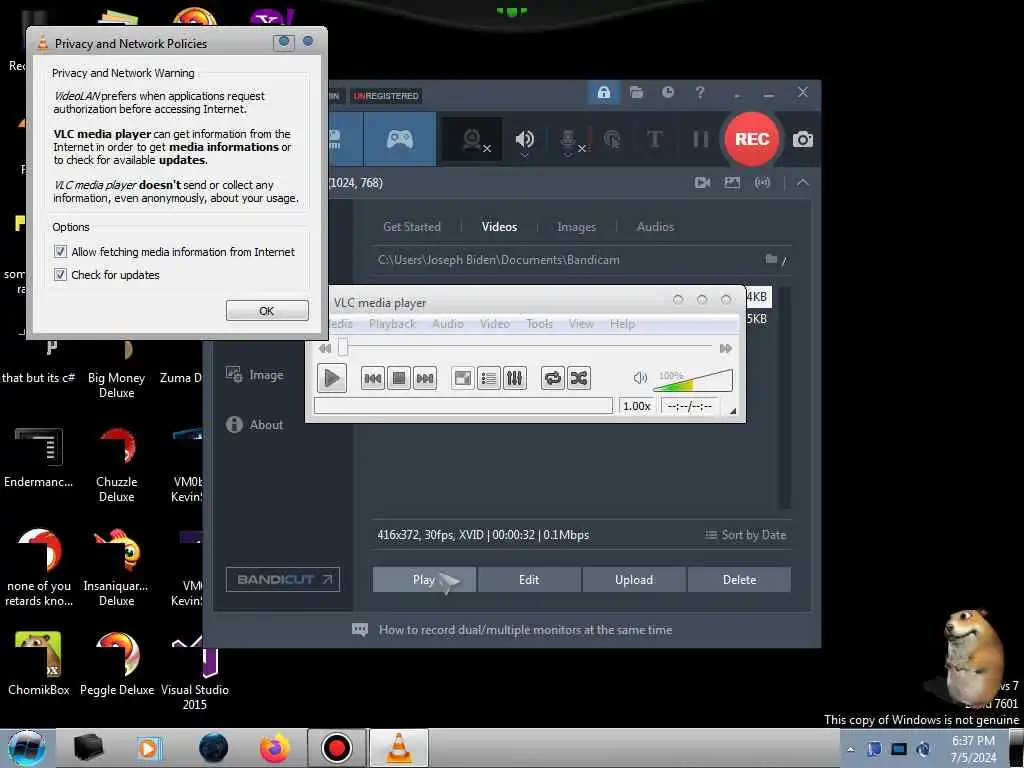The height and width of the screenshot is (768, 1024).
Task: Toggle Allow fetching media information from Internet
Action: pyautogui.click(x=60, y=251)
